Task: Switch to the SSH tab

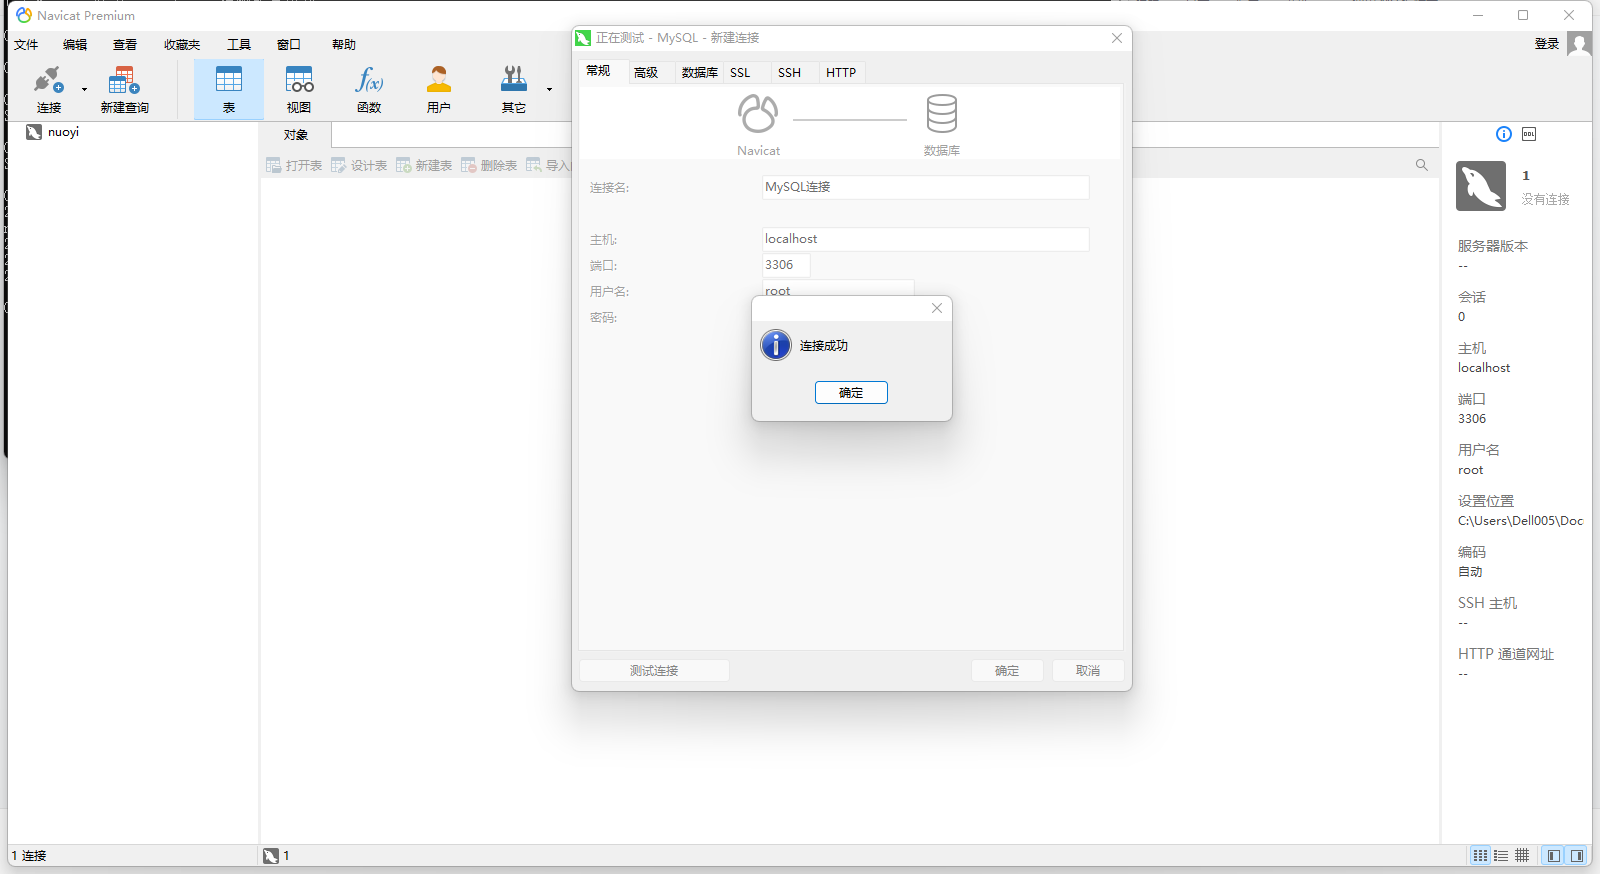Action: point(789,72)
